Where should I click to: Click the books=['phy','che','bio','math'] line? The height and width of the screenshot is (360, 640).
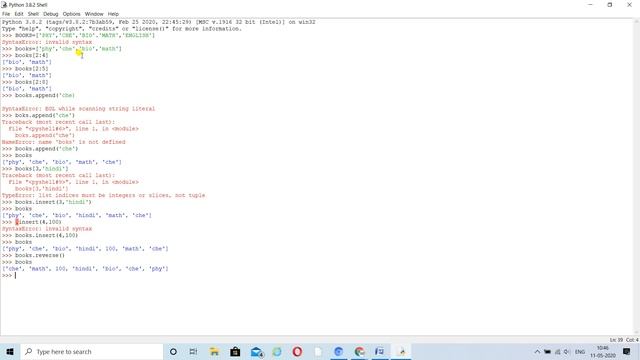(x=62, y=49)
